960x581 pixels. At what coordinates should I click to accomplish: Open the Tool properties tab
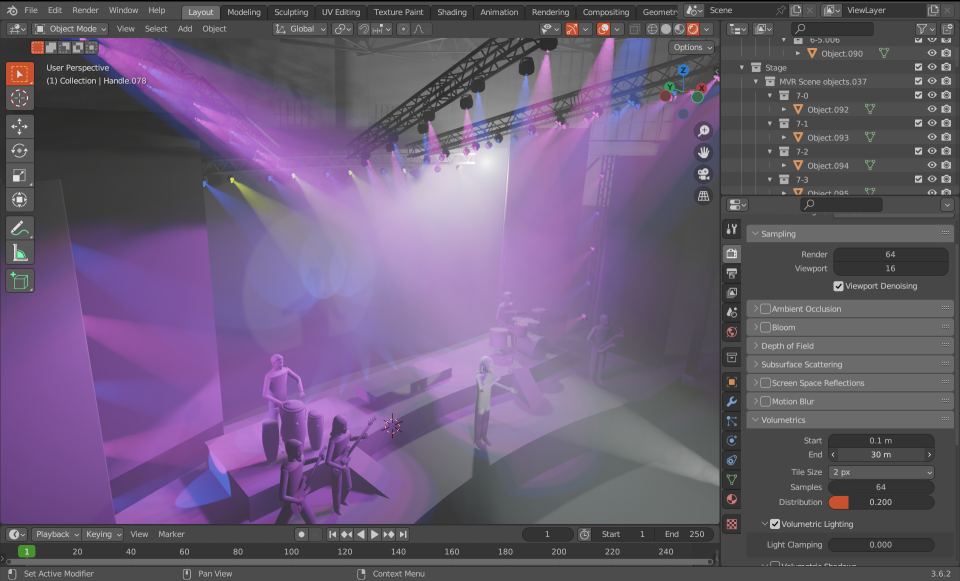[x=732, y=230]
